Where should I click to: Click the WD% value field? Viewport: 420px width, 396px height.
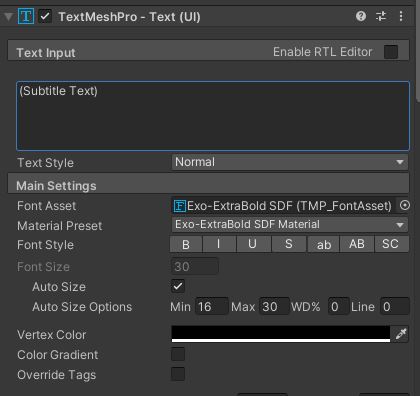(338, 306)
